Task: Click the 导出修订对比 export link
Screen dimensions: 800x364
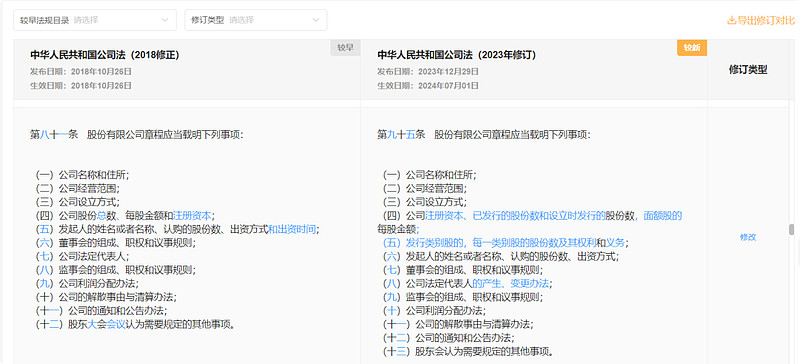Action: pos(761,20)
